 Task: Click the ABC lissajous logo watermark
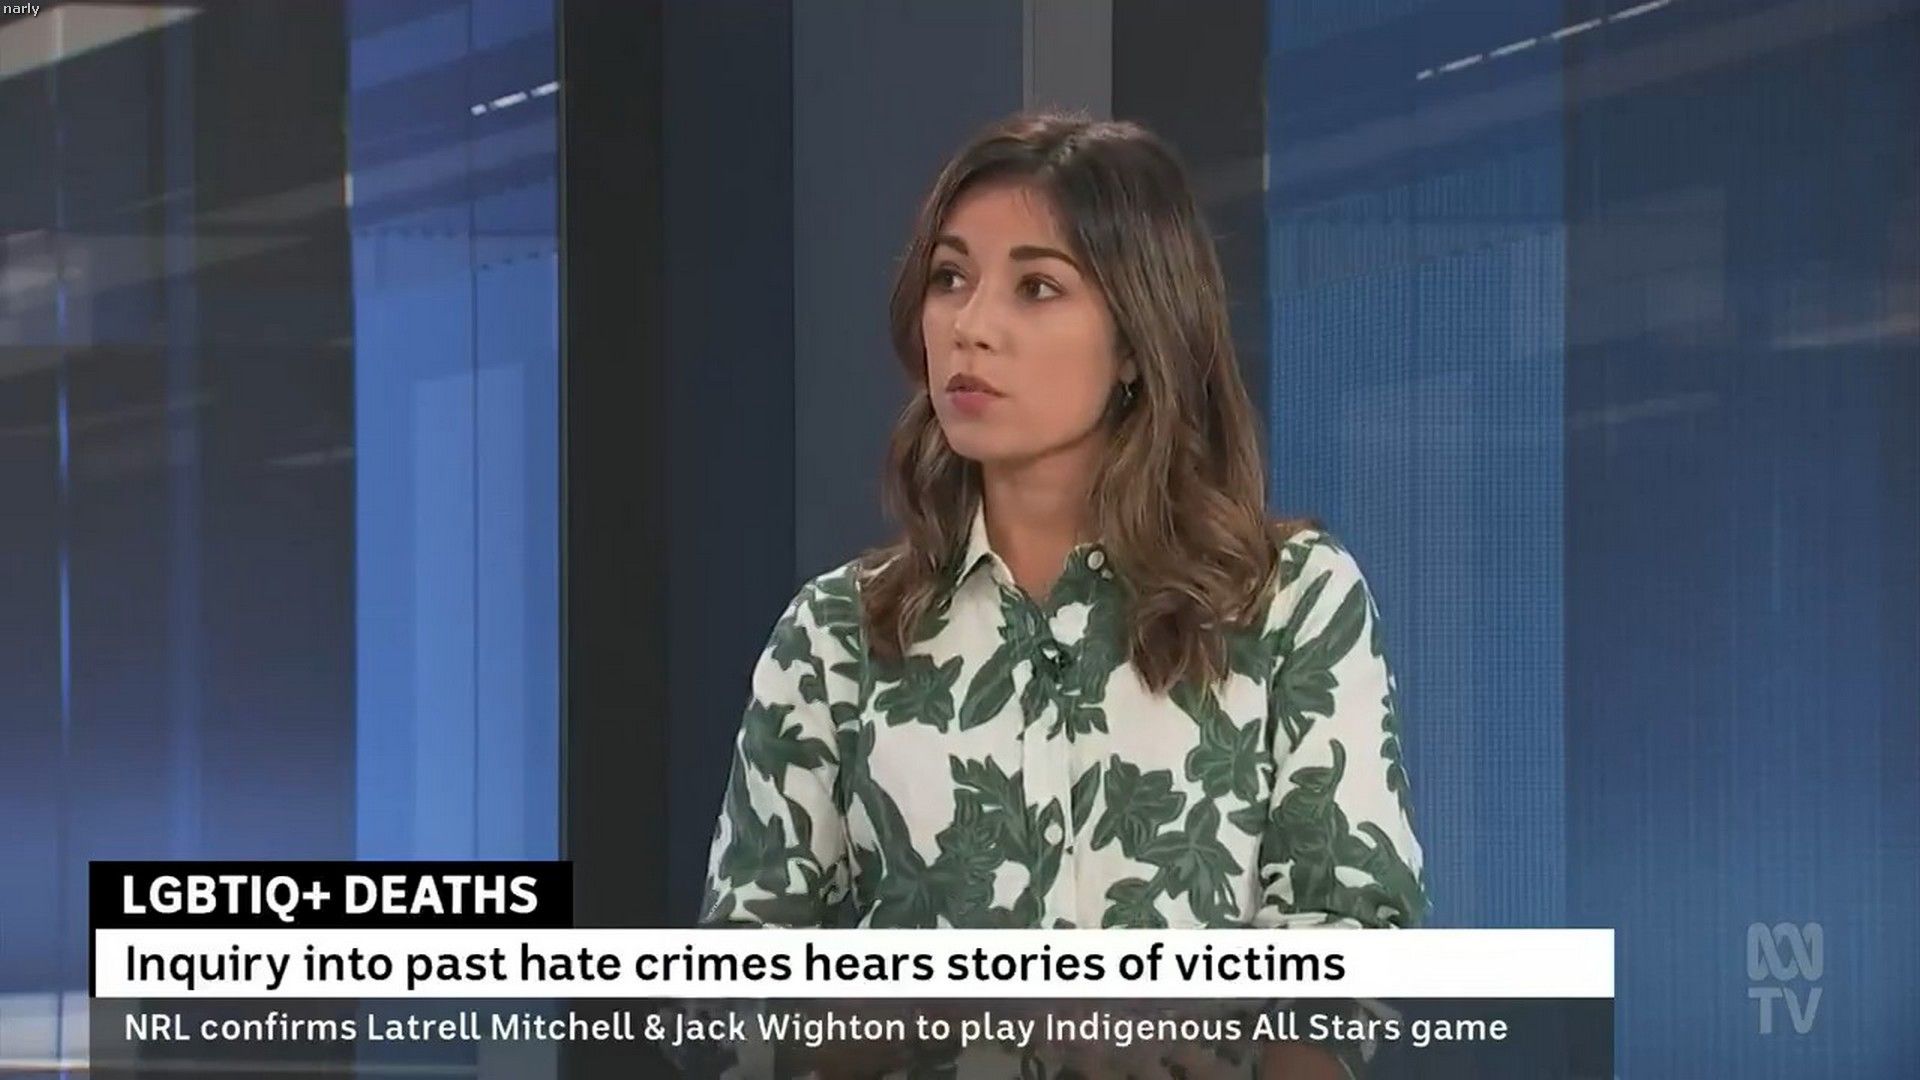[1784, 951]
